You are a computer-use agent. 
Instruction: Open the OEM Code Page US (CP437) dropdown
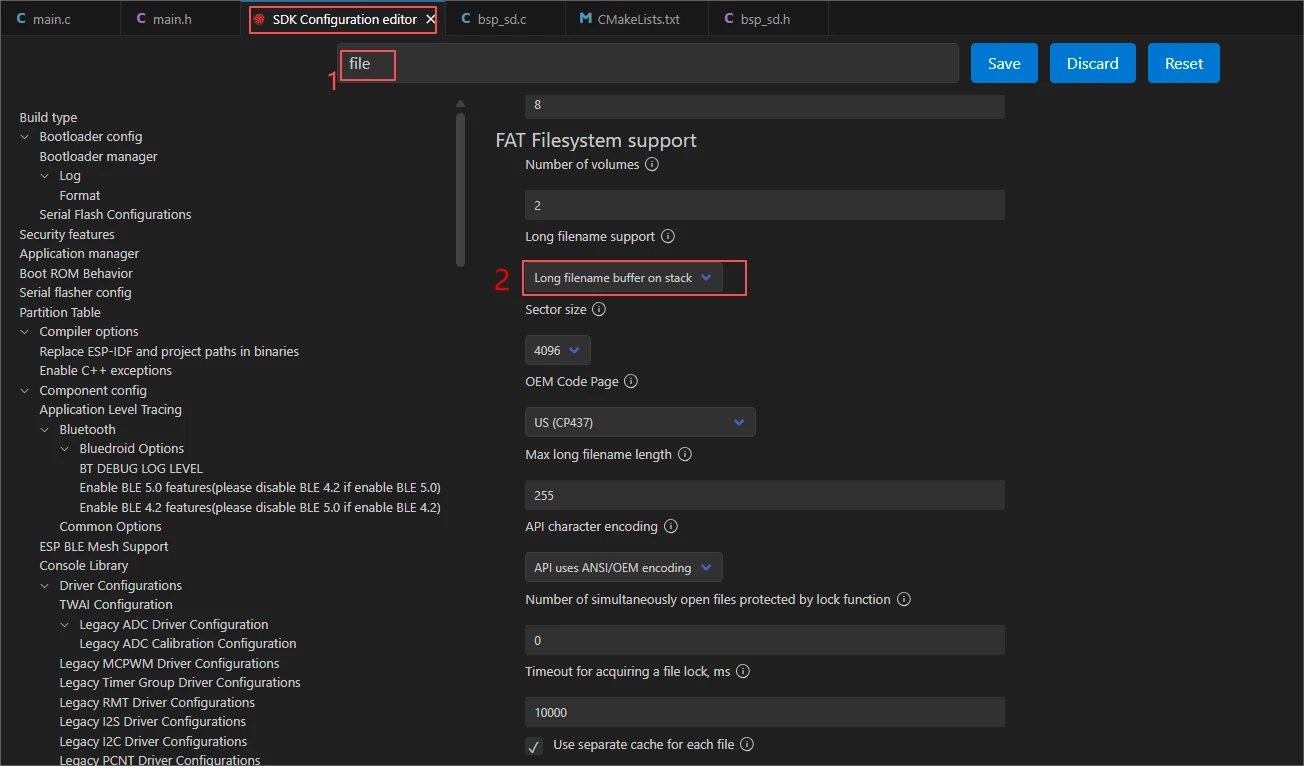coord(639,422)
